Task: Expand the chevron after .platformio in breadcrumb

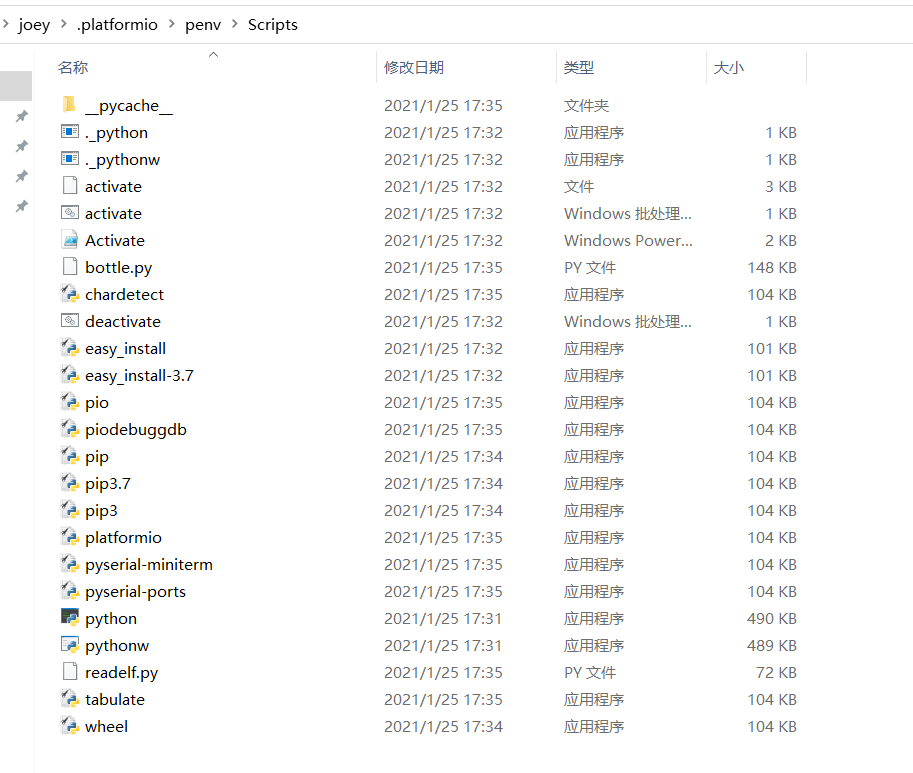Action: [172, 24]
